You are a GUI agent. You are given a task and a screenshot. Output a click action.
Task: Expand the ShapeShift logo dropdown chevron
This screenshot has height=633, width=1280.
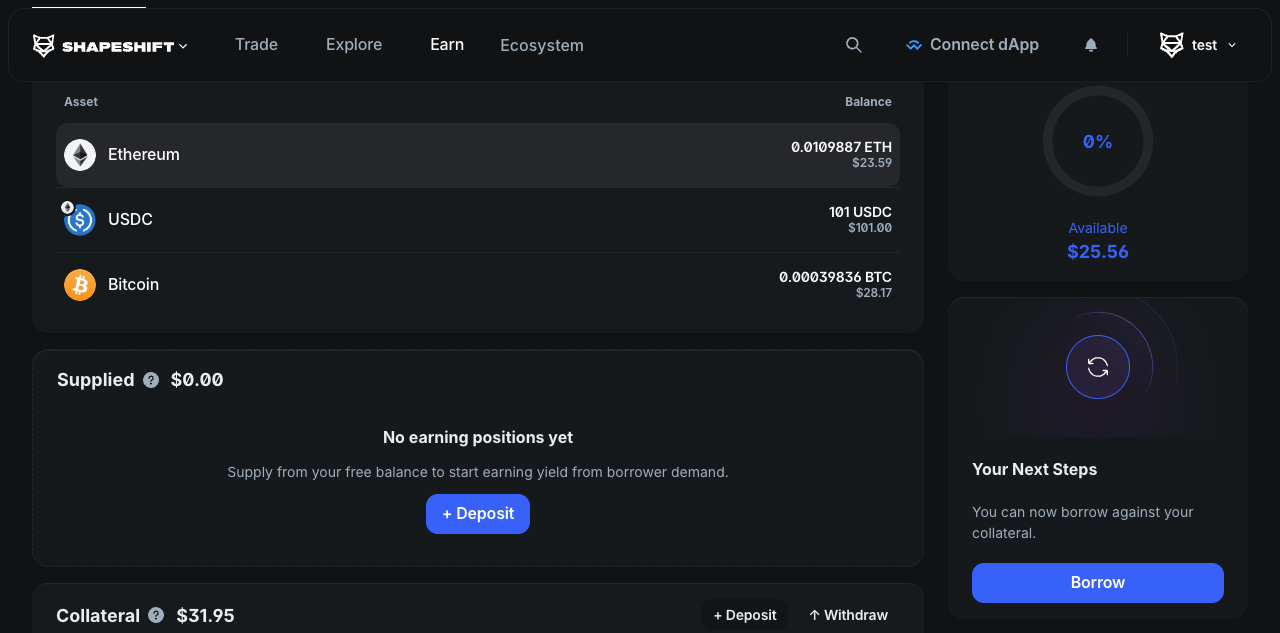click(183, 46)
